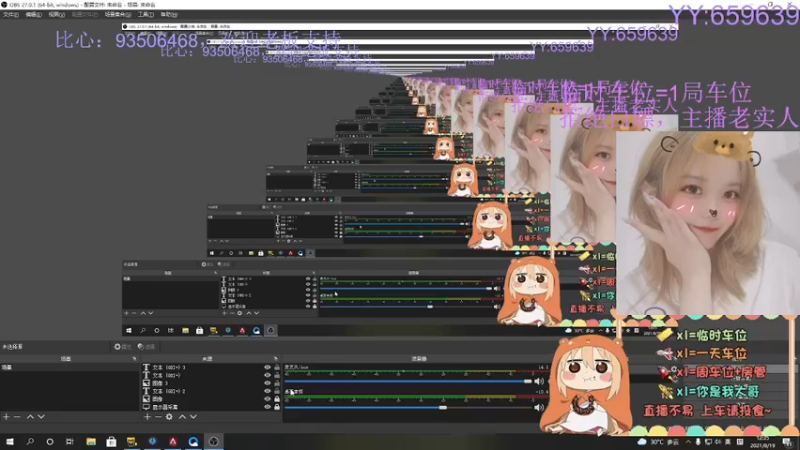Screen dimensions: 800x450
Task: Hide the 图像 source
Action: (267, 399)
